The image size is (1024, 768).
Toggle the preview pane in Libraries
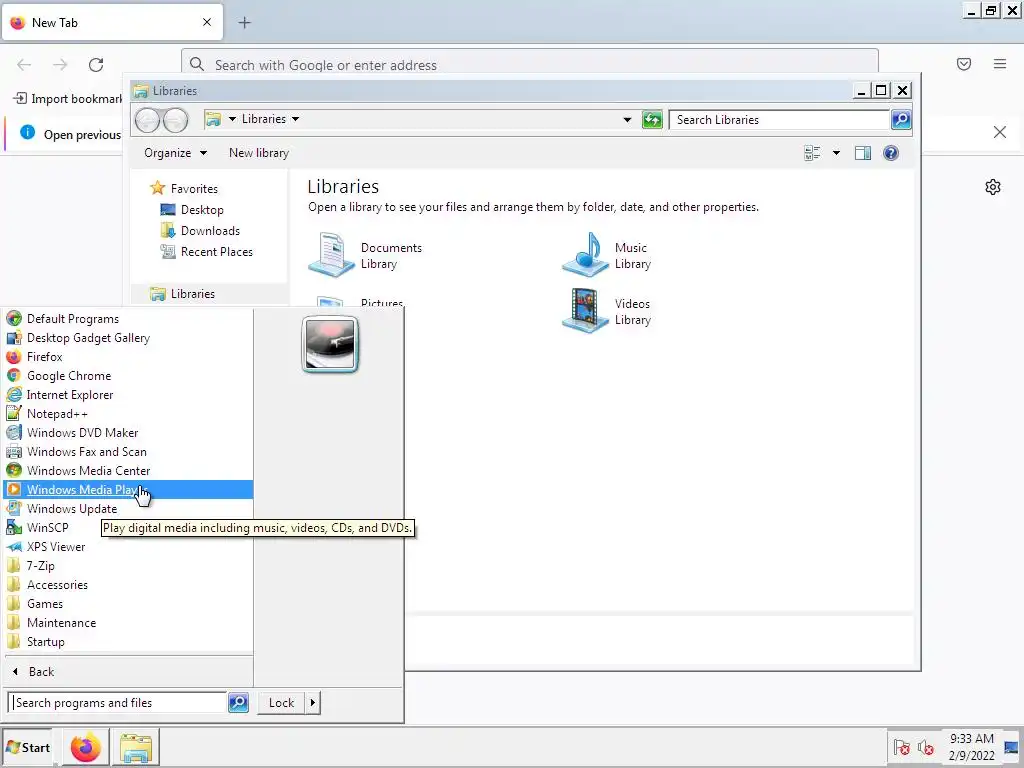pyautogui.click(x=863, y=153)
